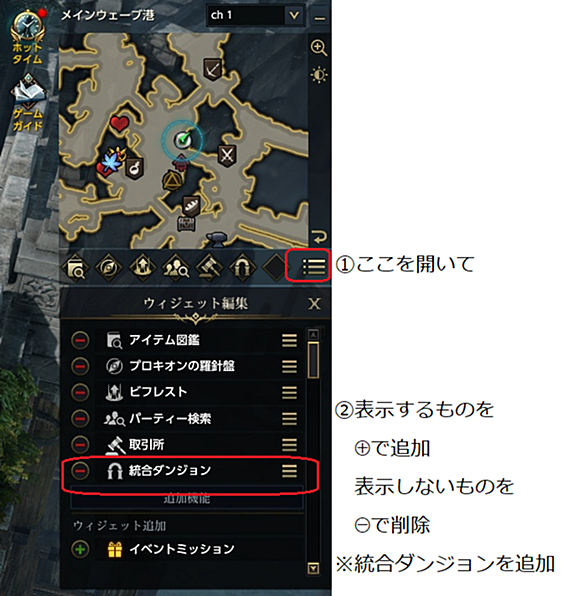Open the Bifrost widget bar icon
Image resolution: width=586 pixels, height=596 pixels.
[x=143, y=267]
